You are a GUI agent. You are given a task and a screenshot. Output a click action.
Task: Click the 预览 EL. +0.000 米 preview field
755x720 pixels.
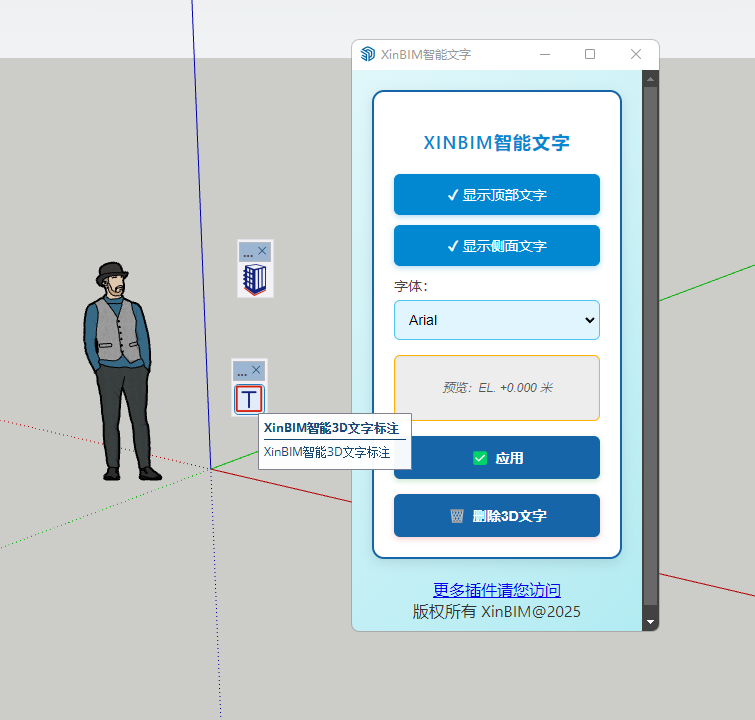pos(497,387)
